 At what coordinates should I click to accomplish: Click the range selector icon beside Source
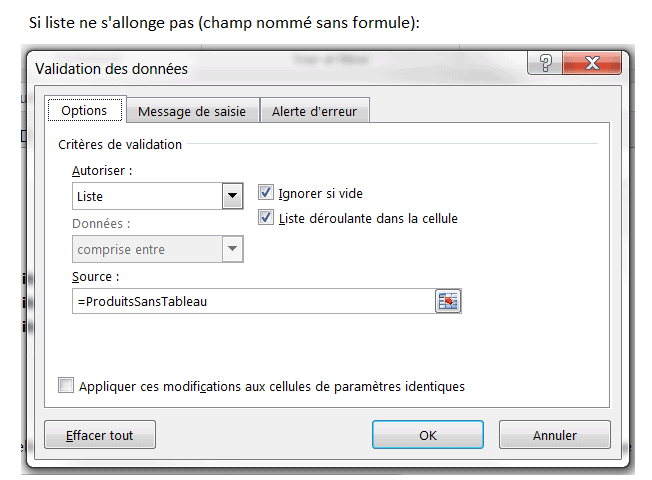coord(447,301)
